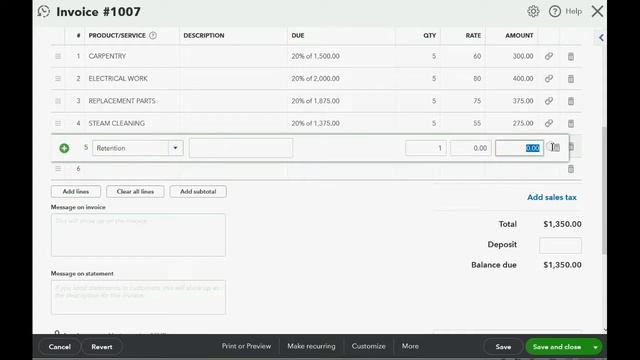Open Print or Preview
This screenshot has width=640, height=360.
coord(246,346)
